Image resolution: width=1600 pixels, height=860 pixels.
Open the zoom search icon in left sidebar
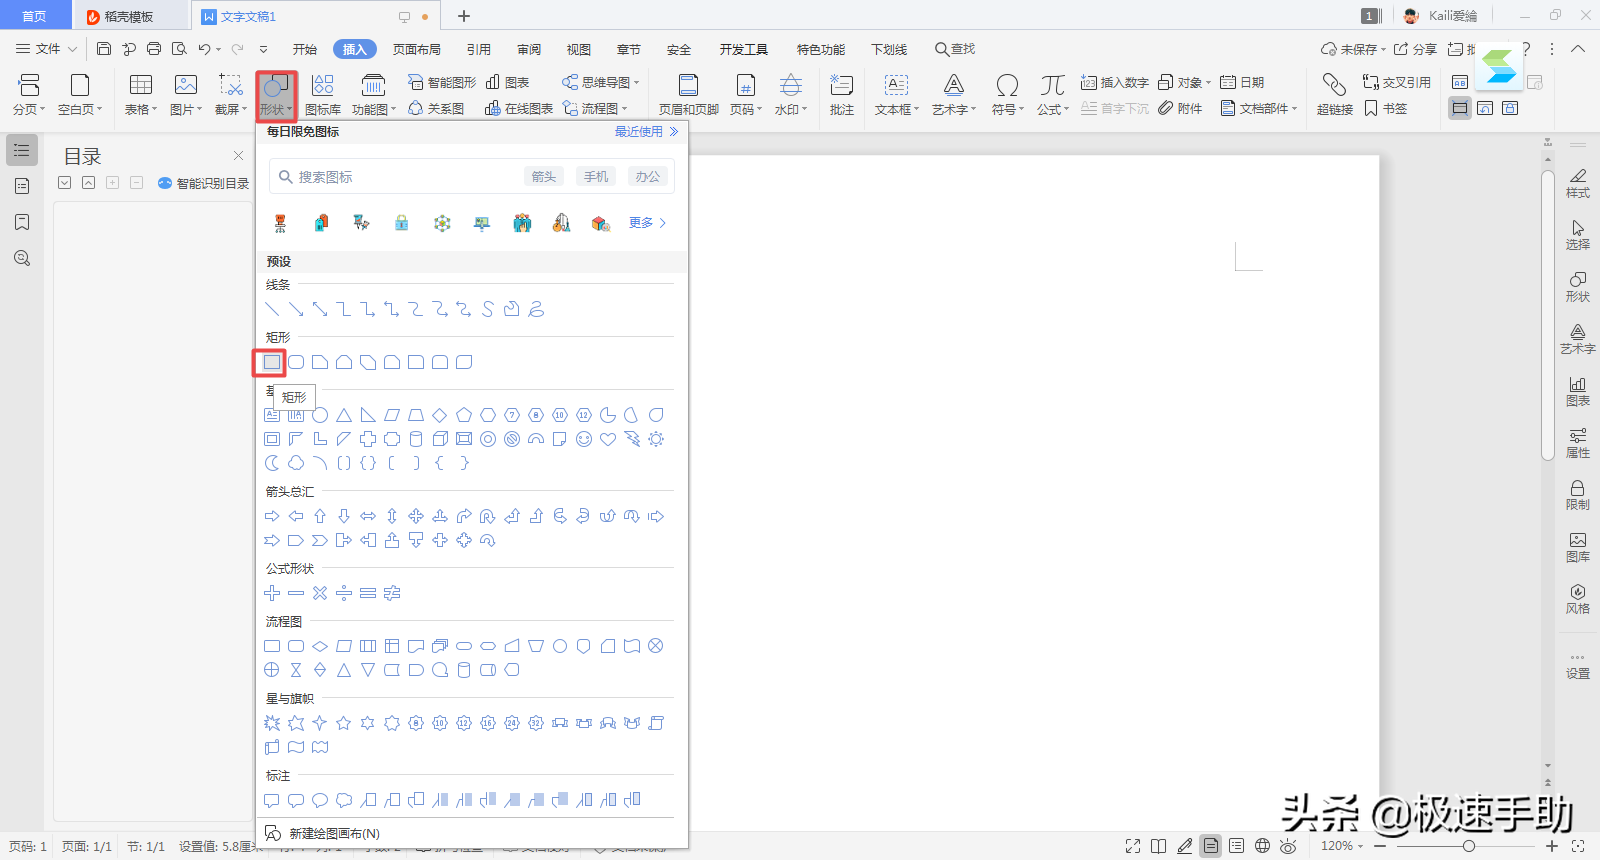point(22,258)
